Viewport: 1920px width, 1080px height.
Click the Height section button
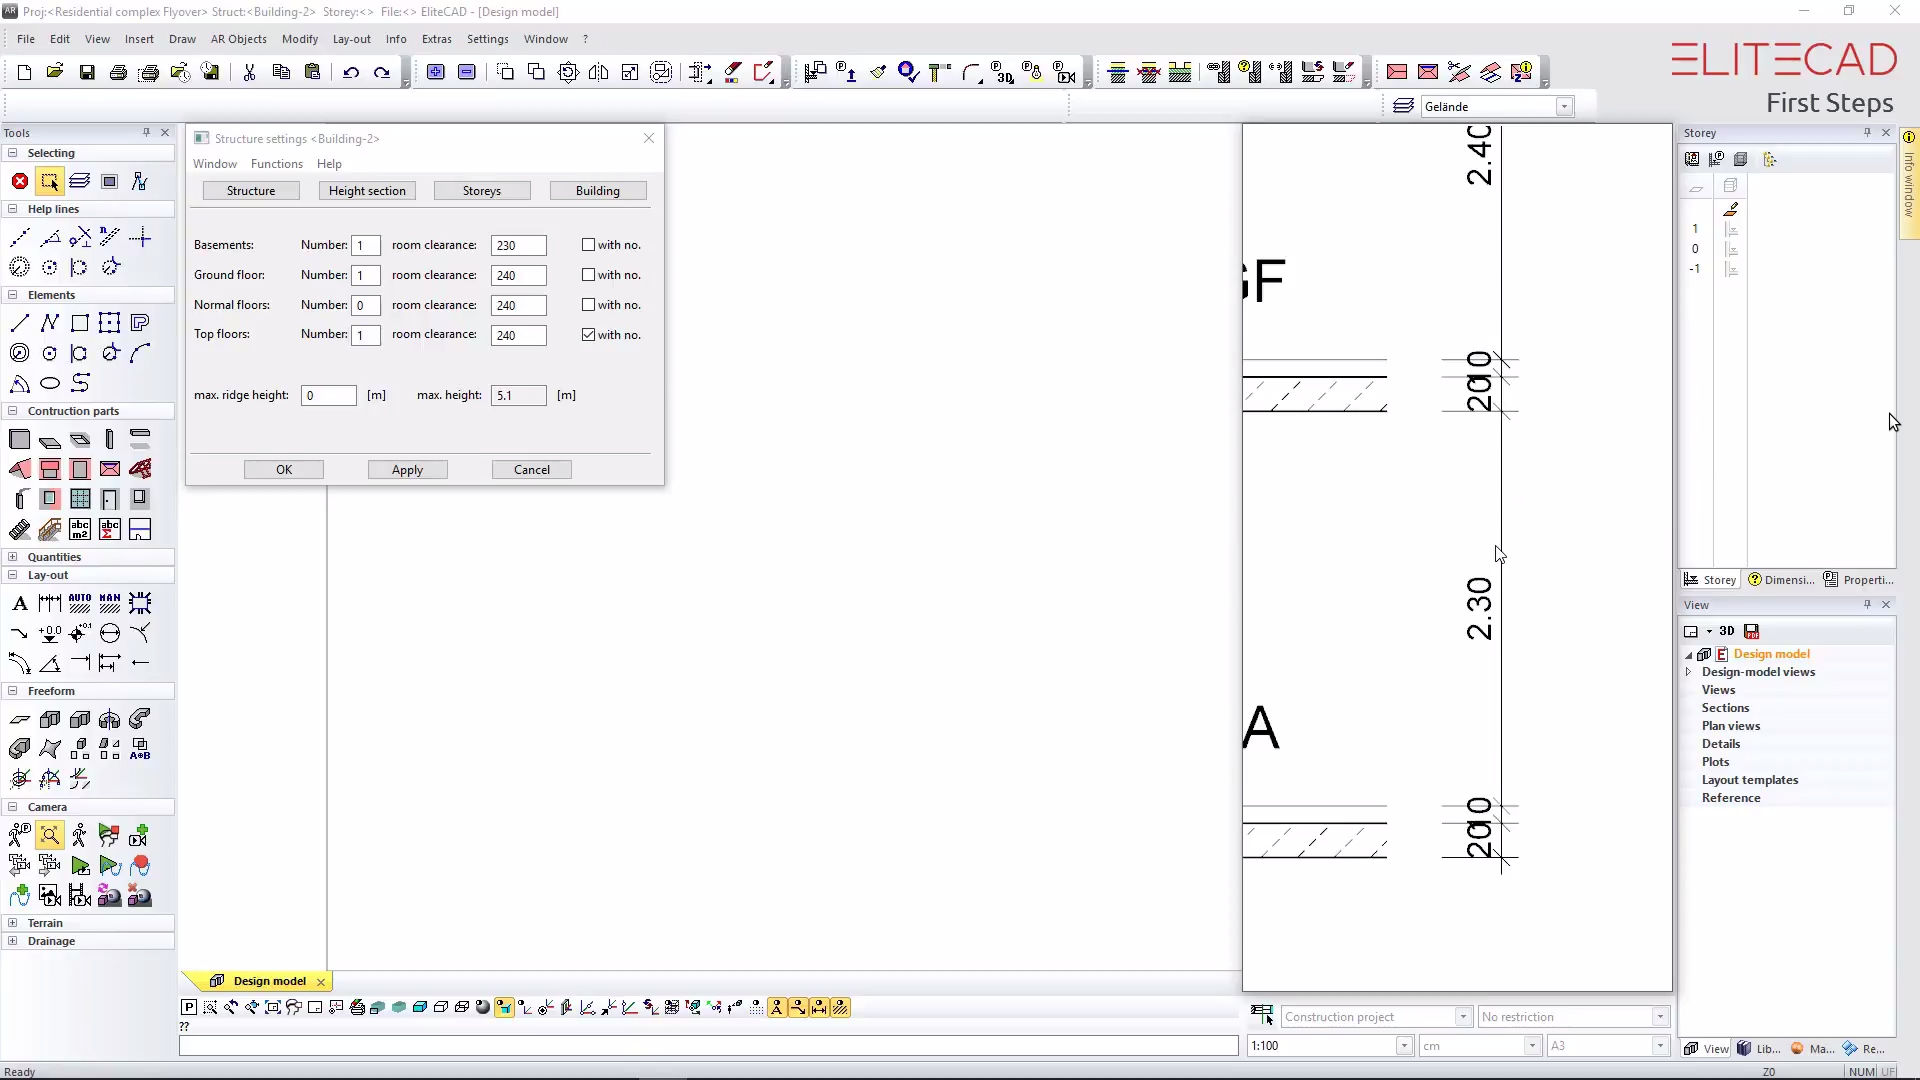tap(367, 191)
